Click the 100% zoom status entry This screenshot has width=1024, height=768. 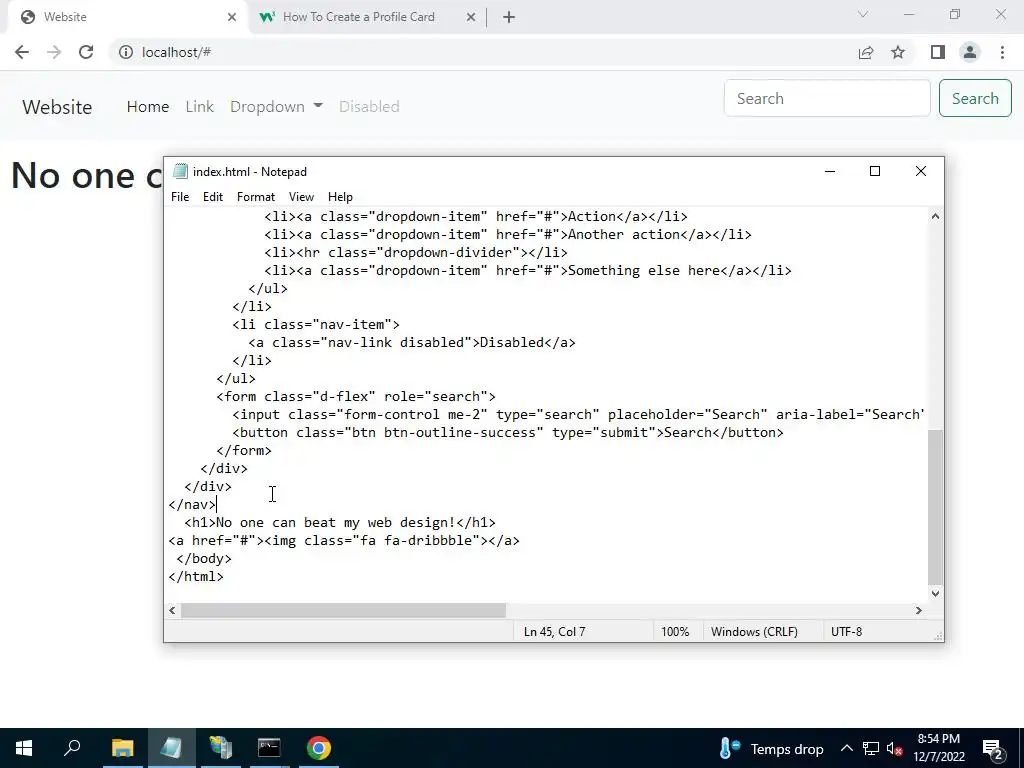click(x=675, y=632)
